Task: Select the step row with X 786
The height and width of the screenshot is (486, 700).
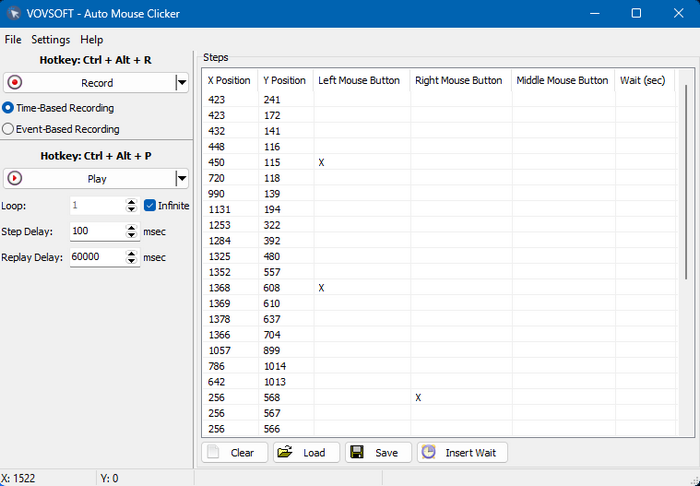Action: pyautogui.click(x=439, y=366)
